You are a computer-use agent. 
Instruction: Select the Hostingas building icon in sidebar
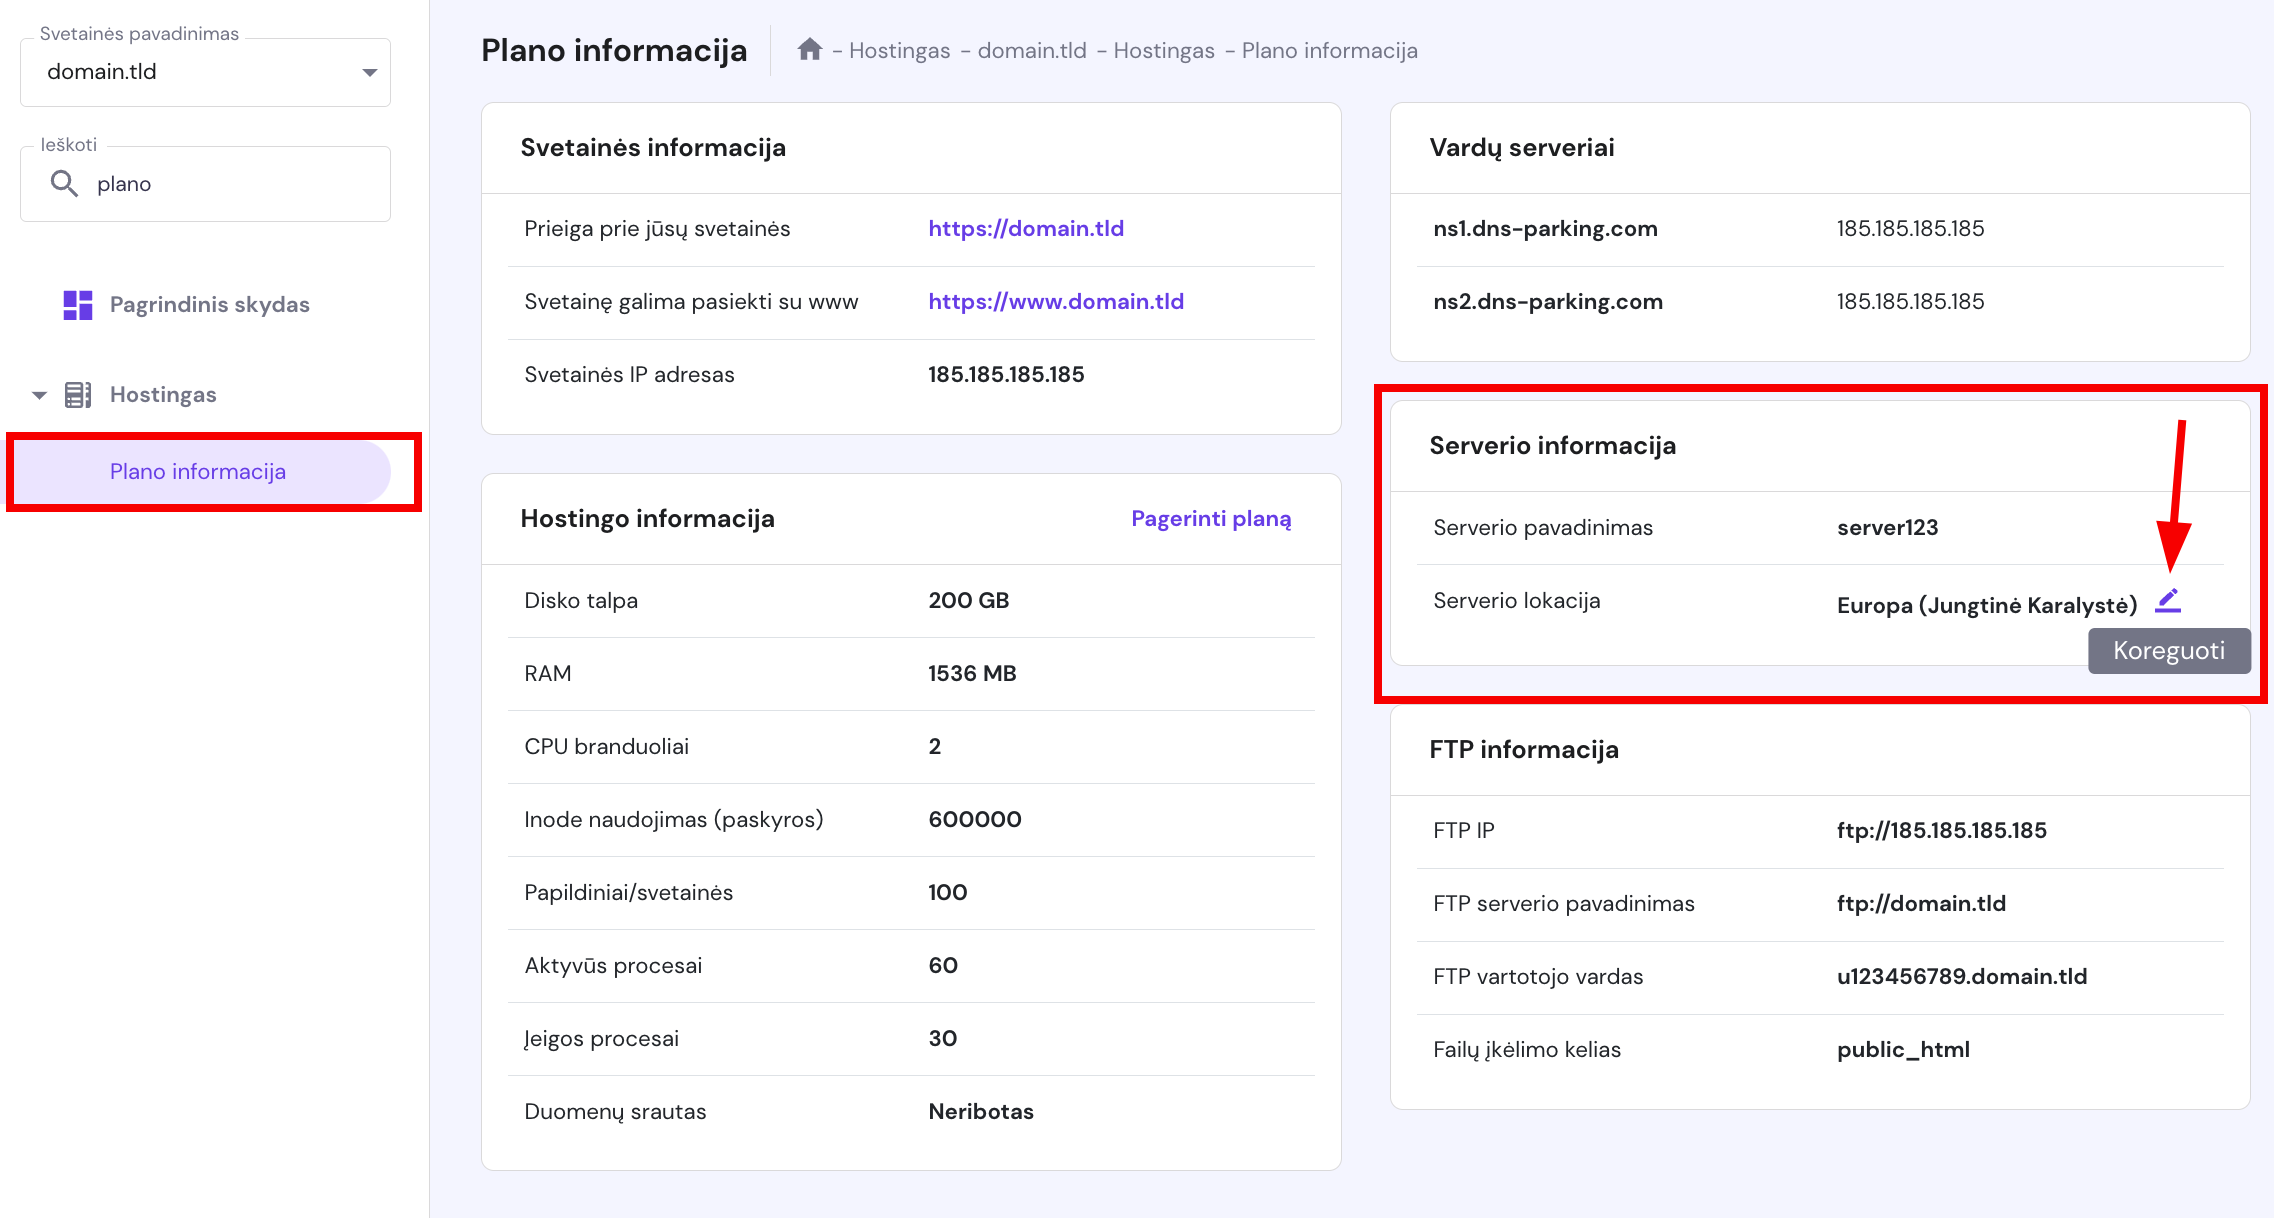pyautogui.click(x=78, y=394)
